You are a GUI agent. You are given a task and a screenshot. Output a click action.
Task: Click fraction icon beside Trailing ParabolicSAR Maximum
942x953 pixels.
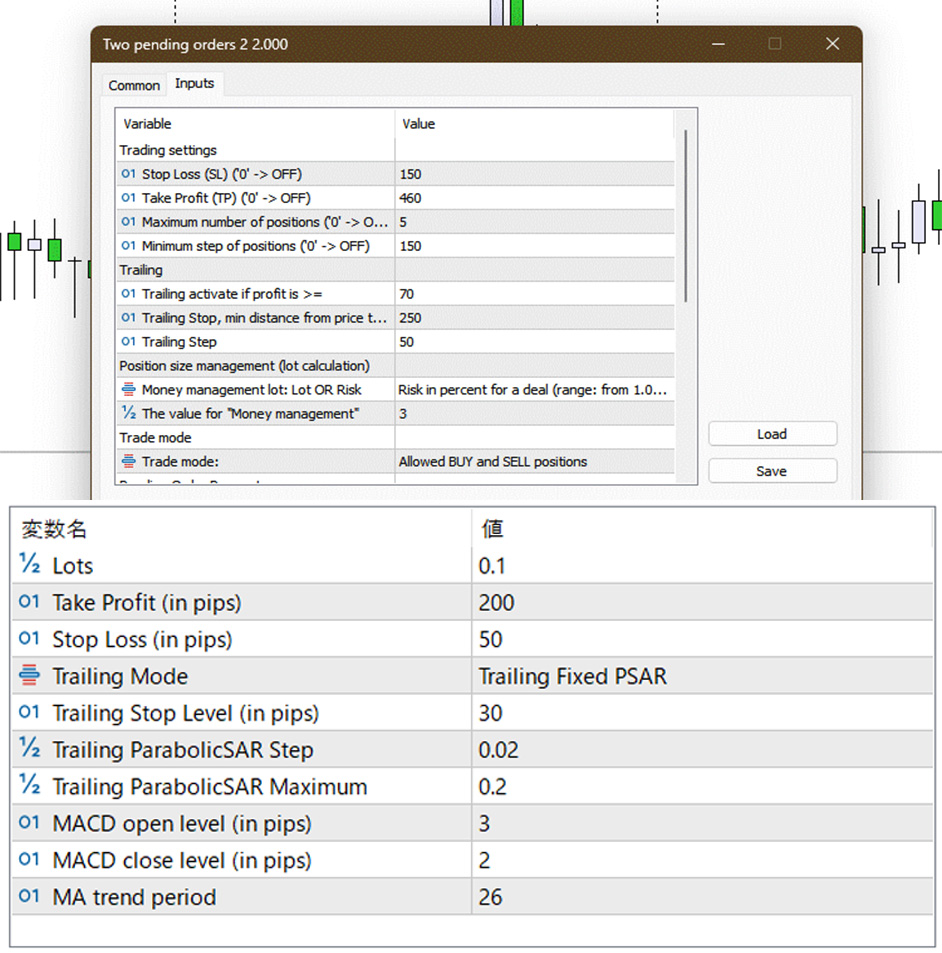coord(29,785)
